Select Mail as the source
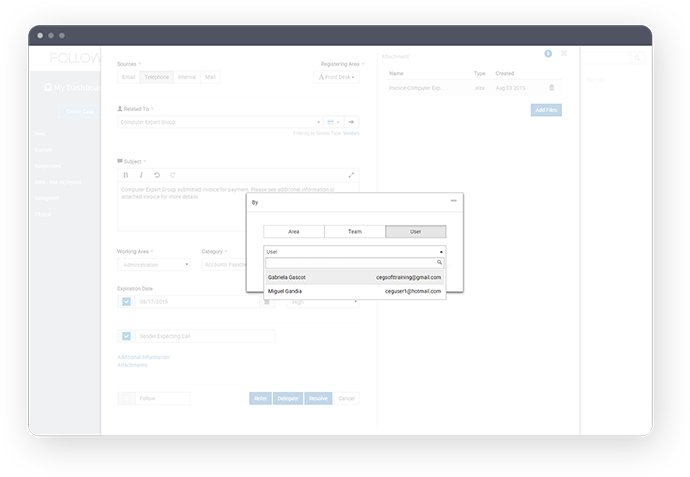 tap(210, 77)
